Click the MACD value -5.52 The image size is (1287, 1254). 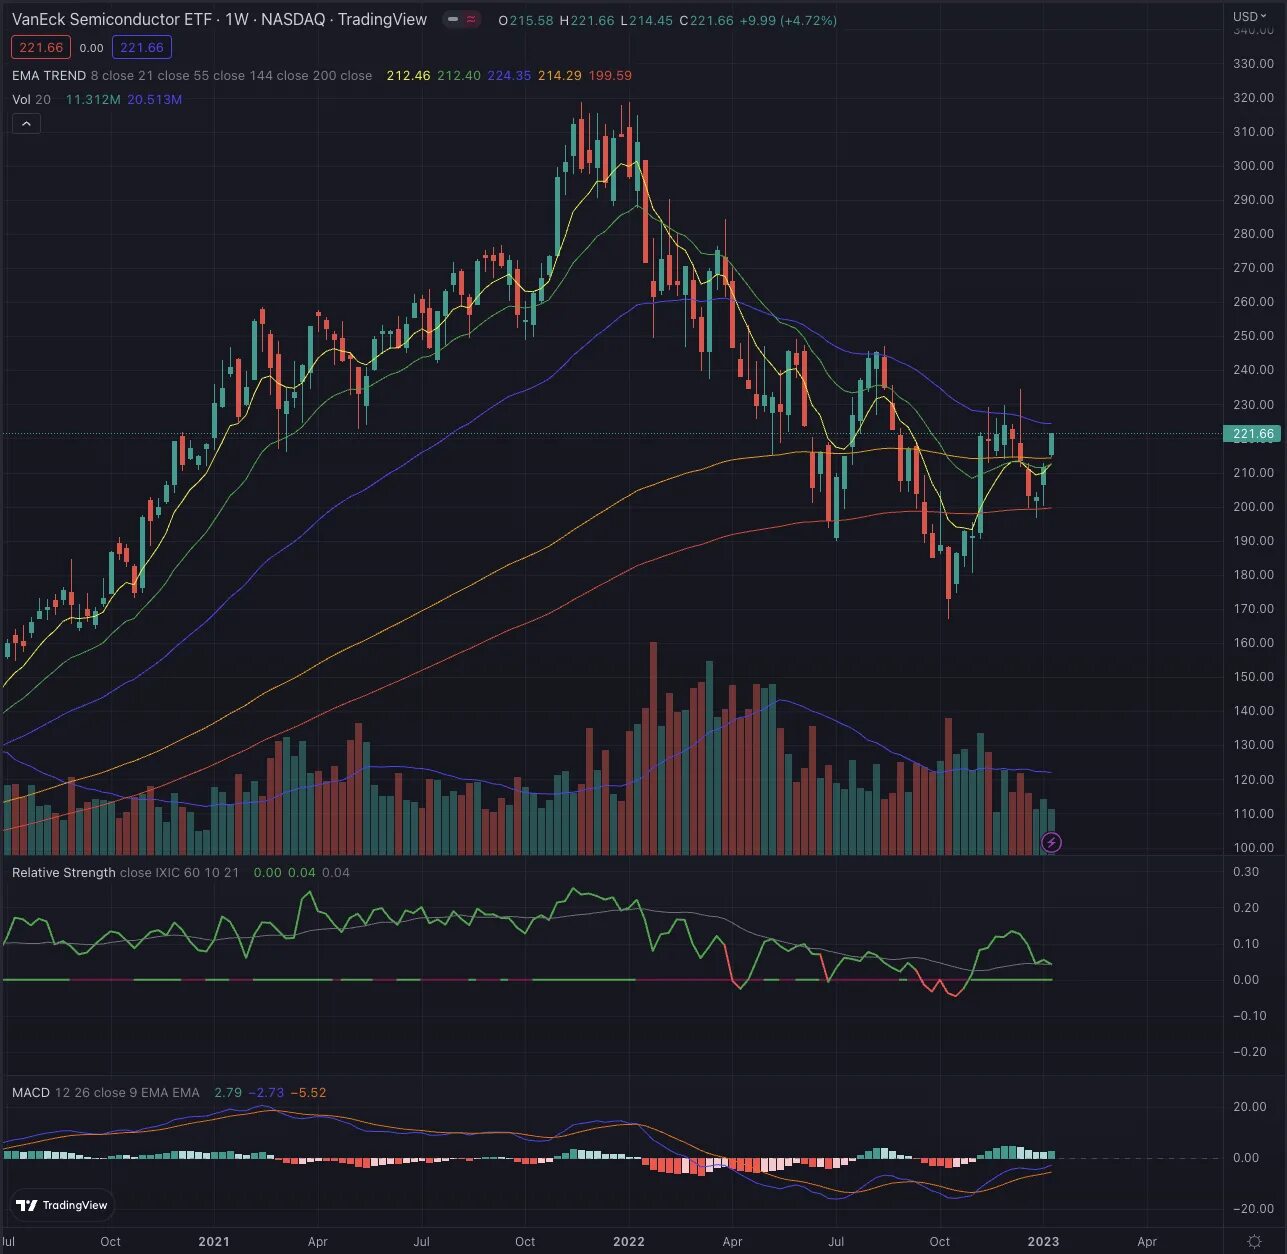(308, 1092)
